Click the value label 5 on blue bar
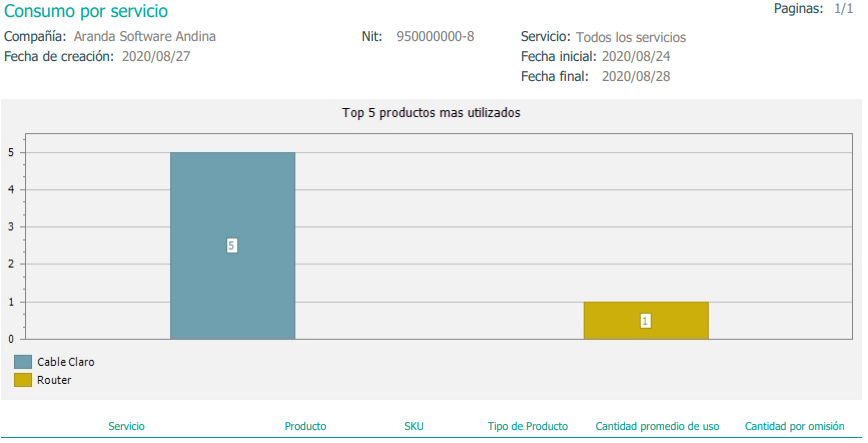 (231, 245)
